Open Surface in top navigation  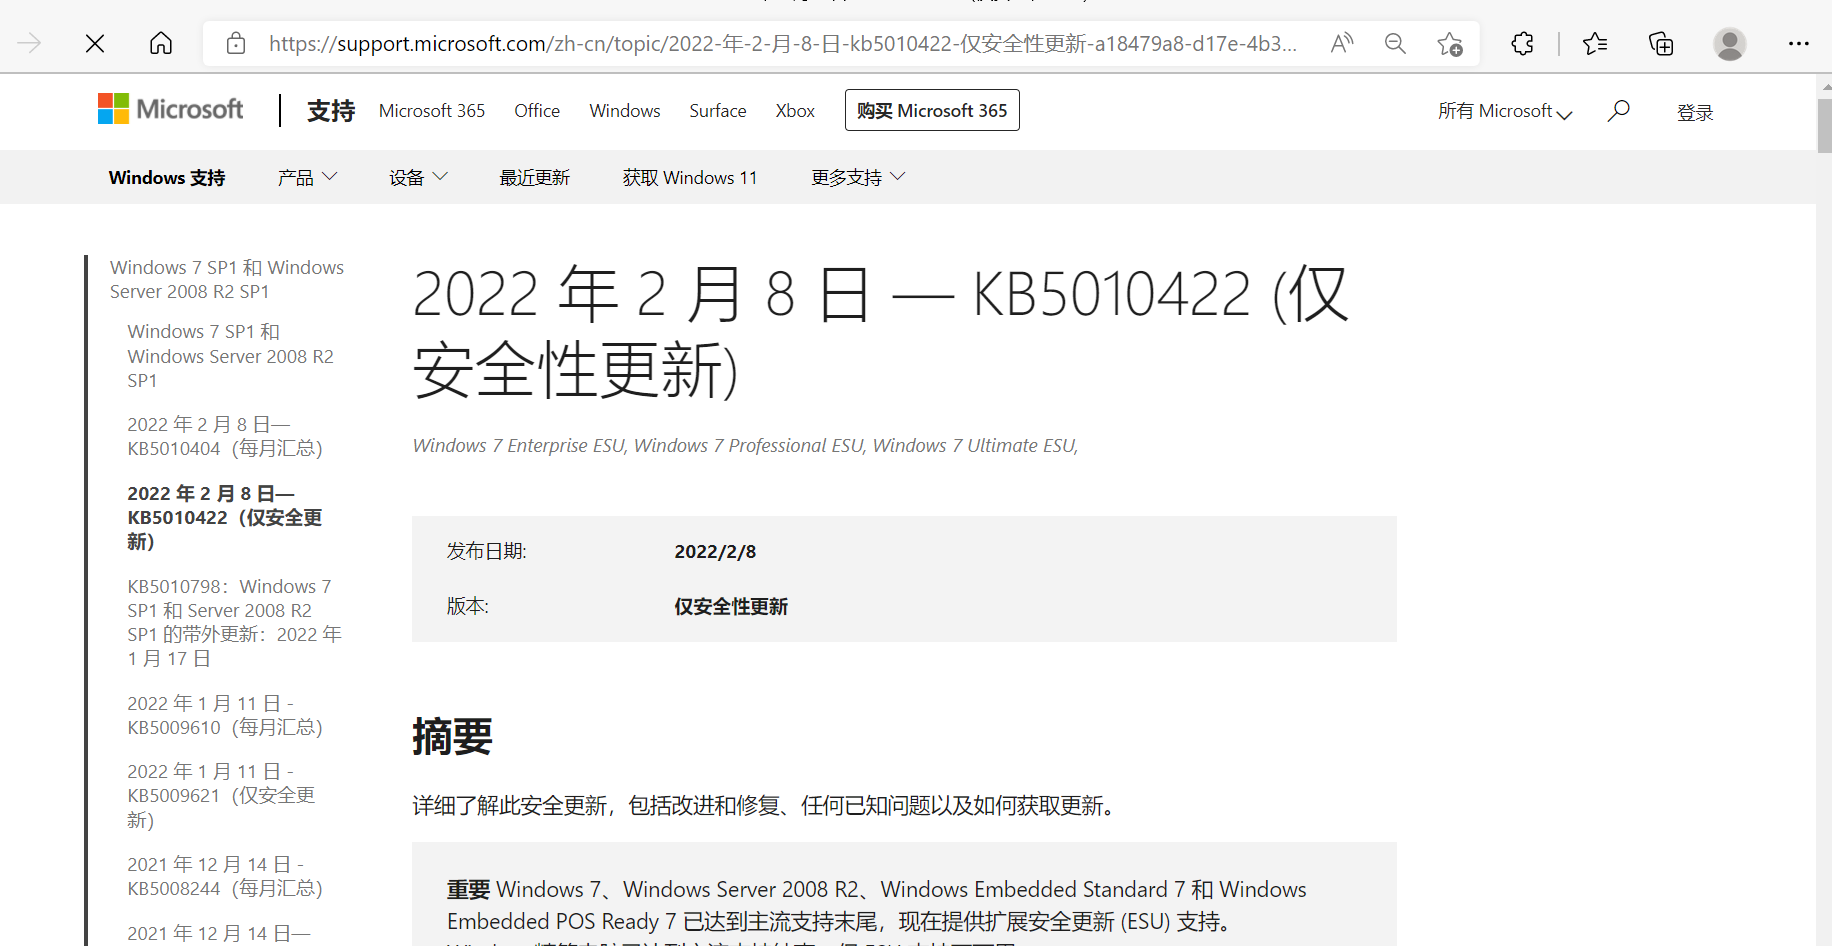tap(718, 111)
